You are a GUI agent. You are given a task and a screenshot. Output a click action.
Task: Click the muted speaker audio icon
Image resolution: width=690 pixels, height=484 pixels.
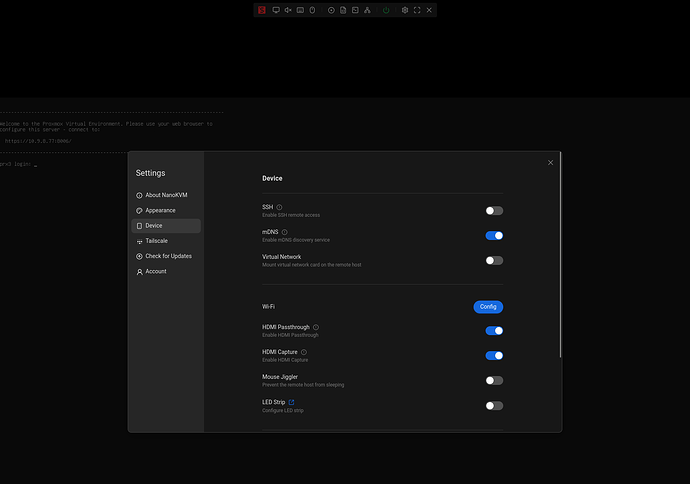tap(288, 10)
